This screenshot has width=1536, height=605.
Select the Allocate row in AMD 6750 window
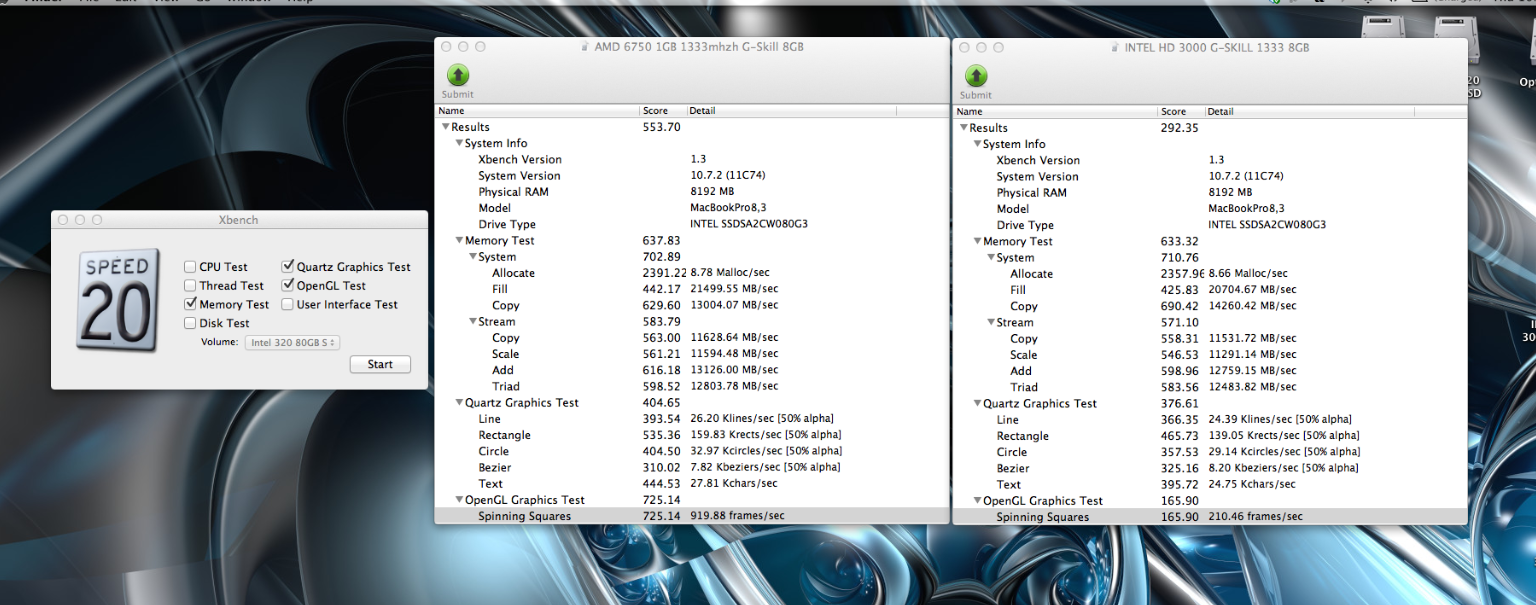click(692, 273)
